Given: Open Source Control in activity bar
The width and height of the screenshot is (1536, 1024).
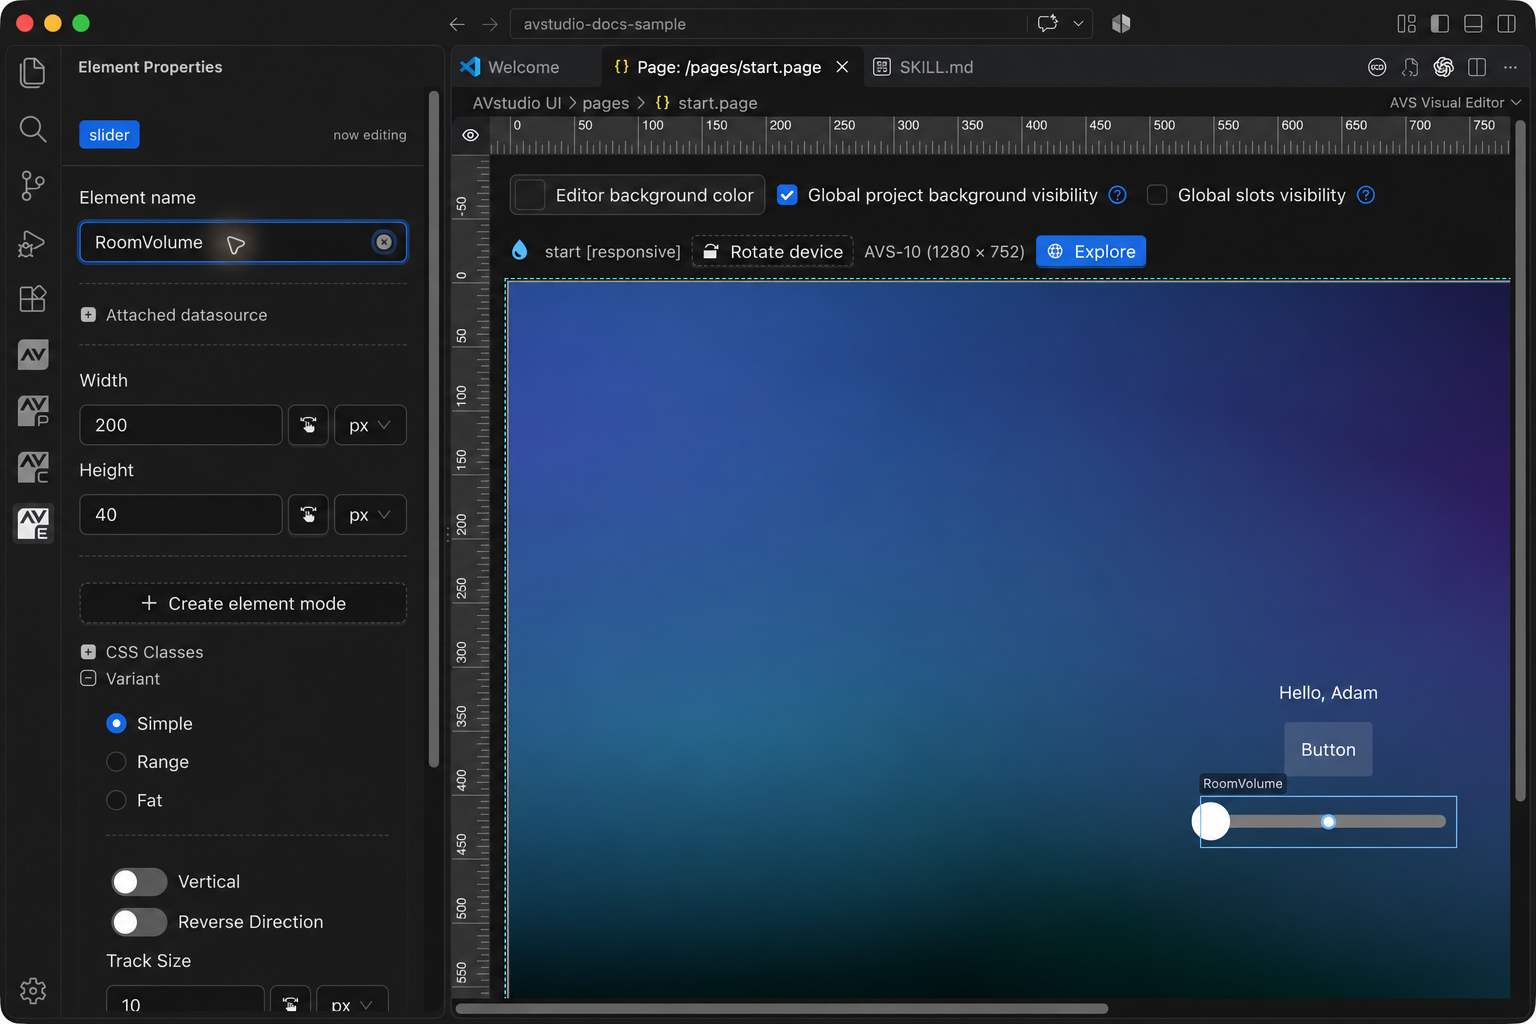Looking at the screenshot, I should (x=33, y=185).
